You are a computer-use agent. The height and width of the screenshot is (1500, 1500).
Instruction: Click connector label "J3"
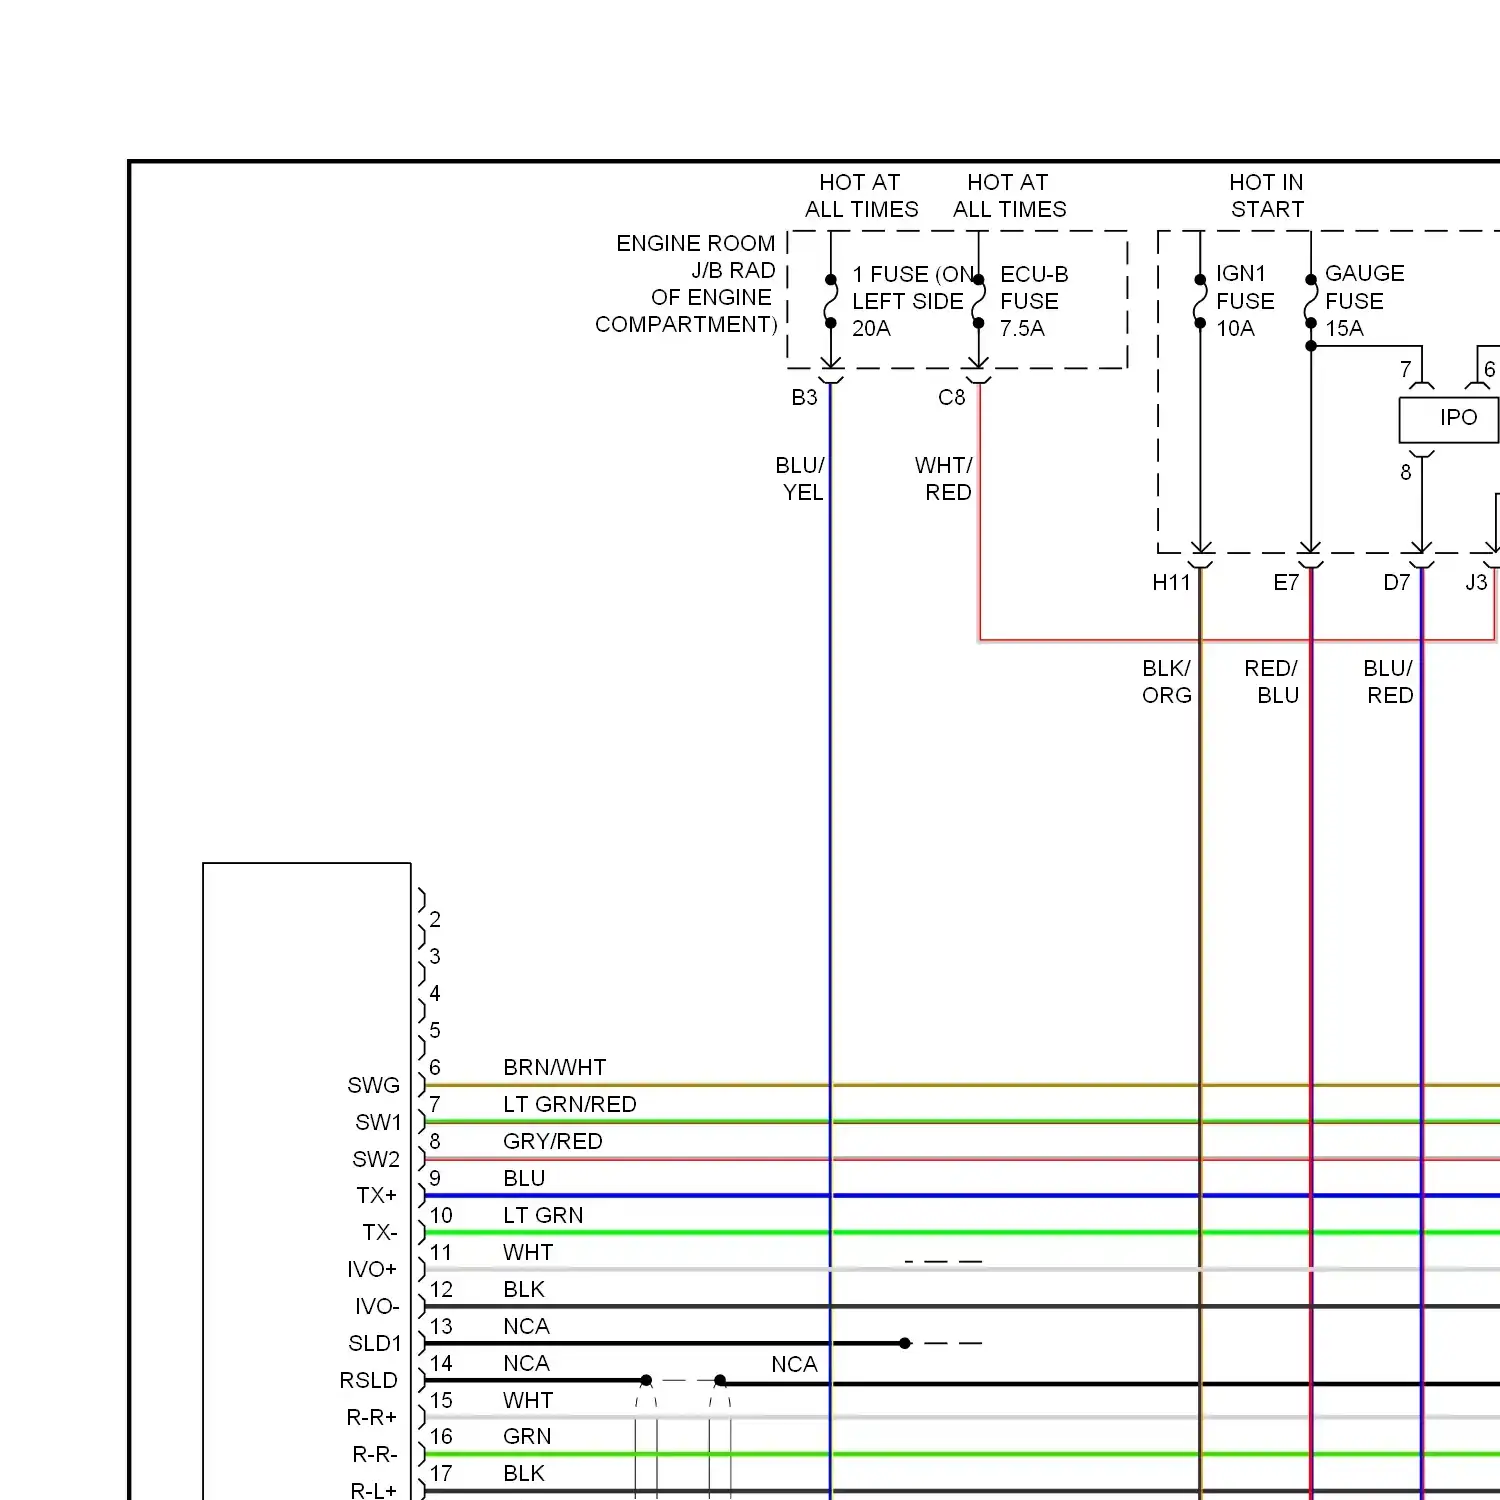1476,583
